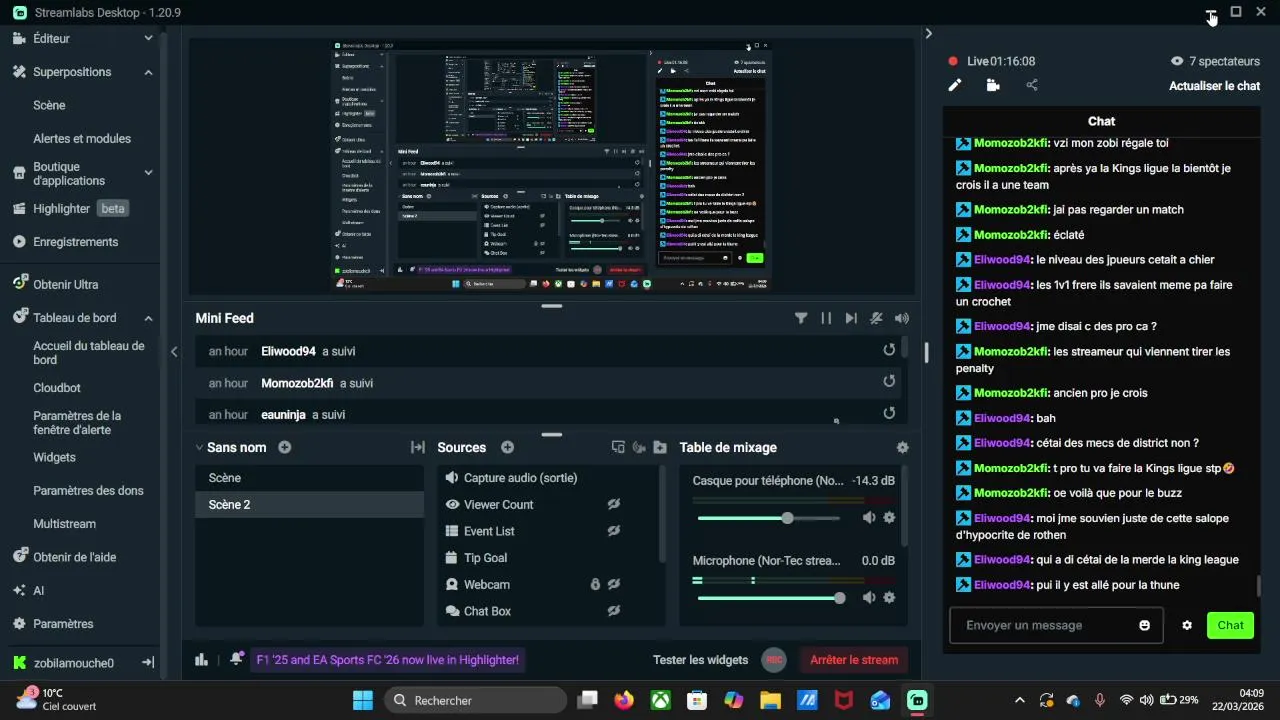This screenshot has height=720, width=1280.
Task: Open scene transitions icon beside Sans nom
Action: point(418,447)
